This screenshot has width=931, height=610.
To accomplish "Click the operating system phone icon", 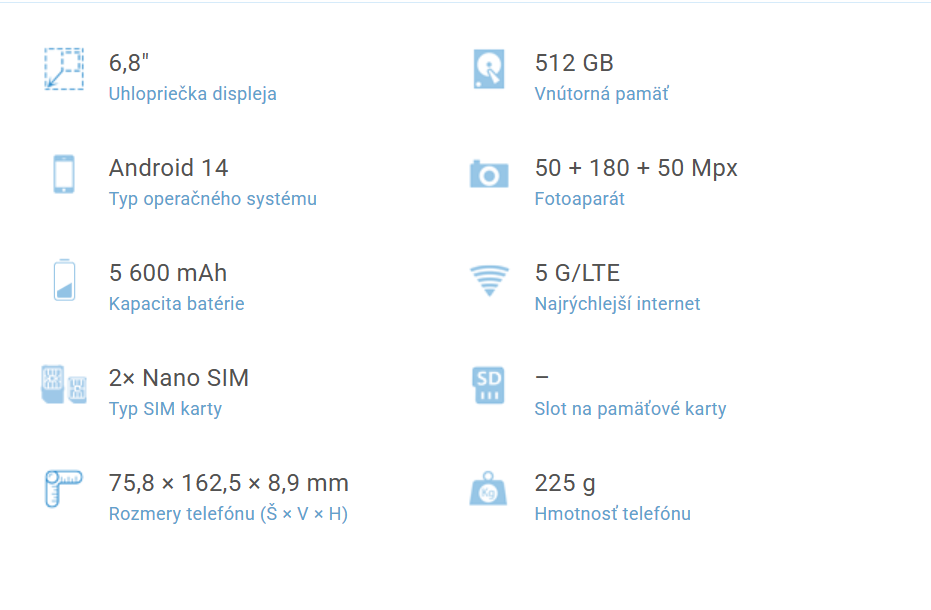I will 64,174.
